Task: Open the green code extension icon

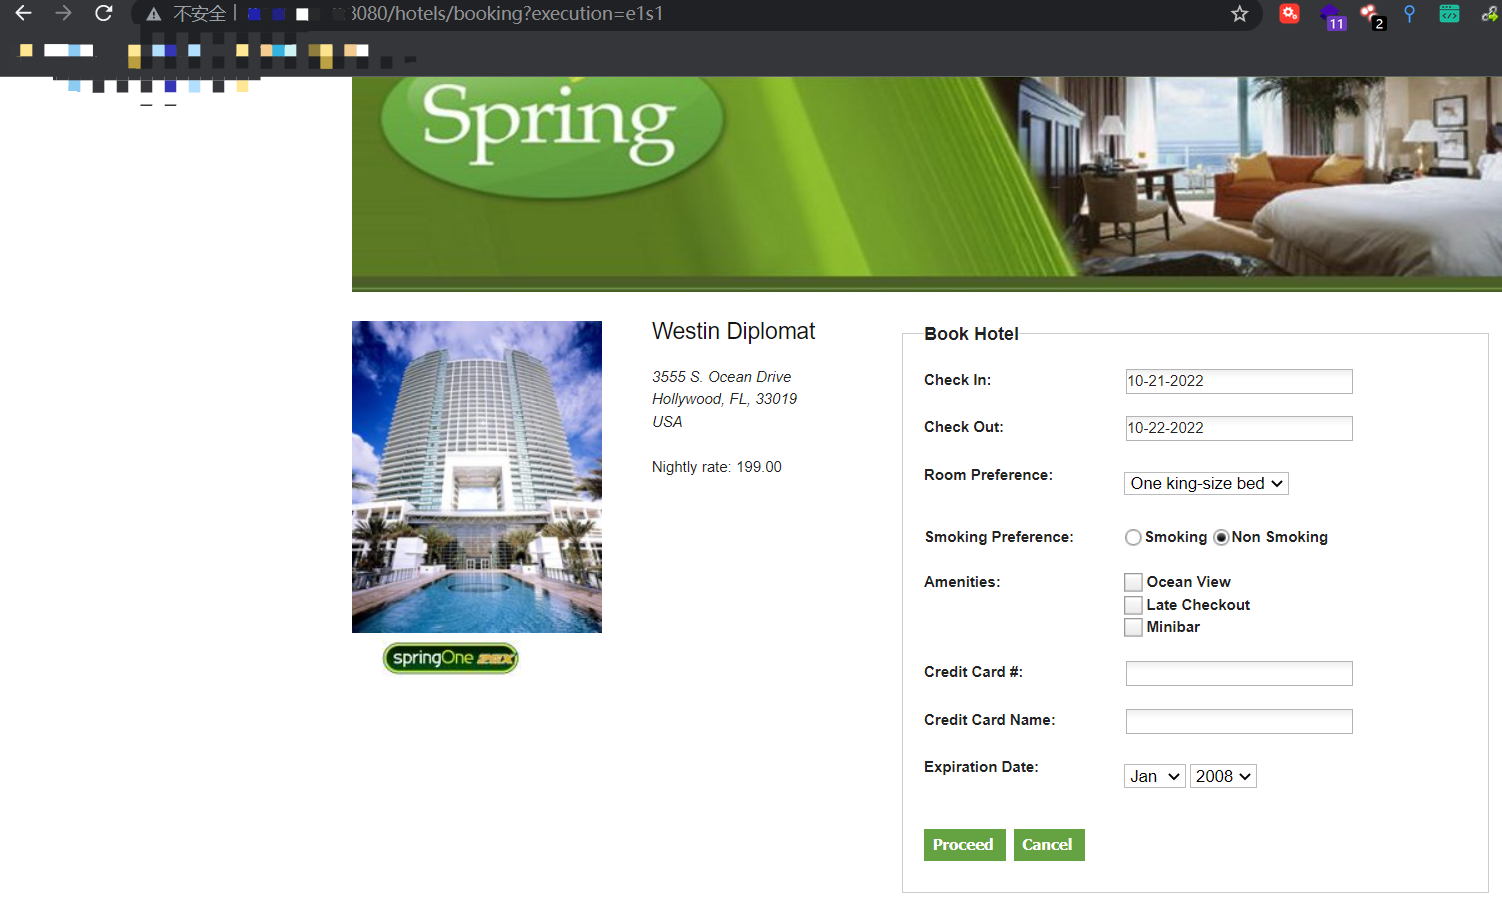Action: click(x=1449, y=13)
